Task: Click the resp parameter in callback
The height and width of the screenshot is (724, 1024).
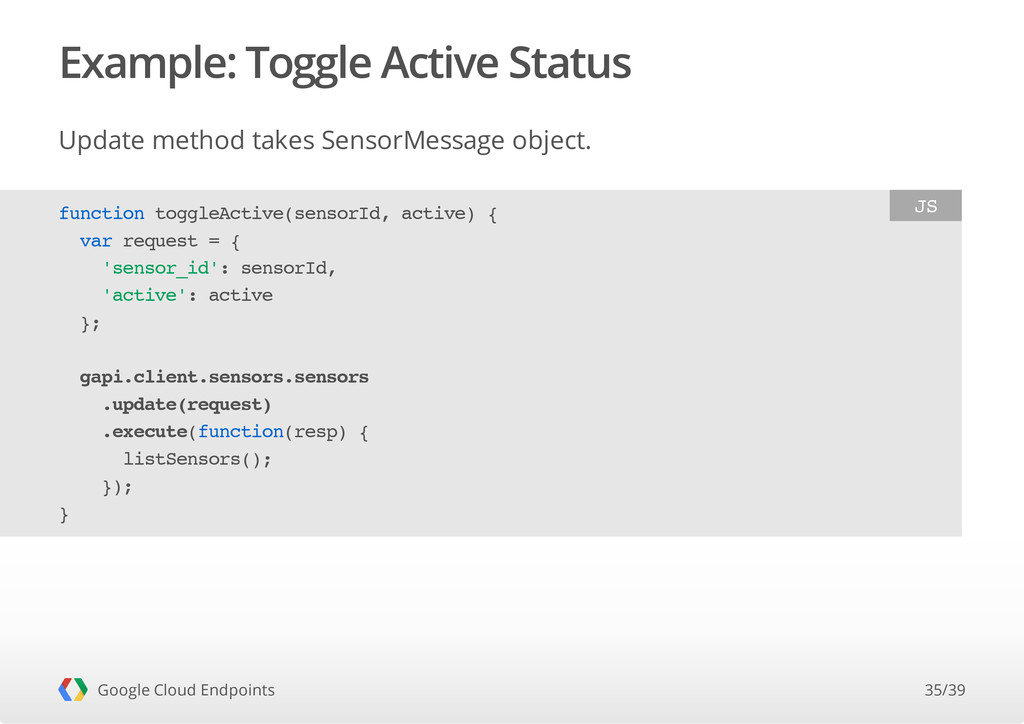Action: click(316, 433)
